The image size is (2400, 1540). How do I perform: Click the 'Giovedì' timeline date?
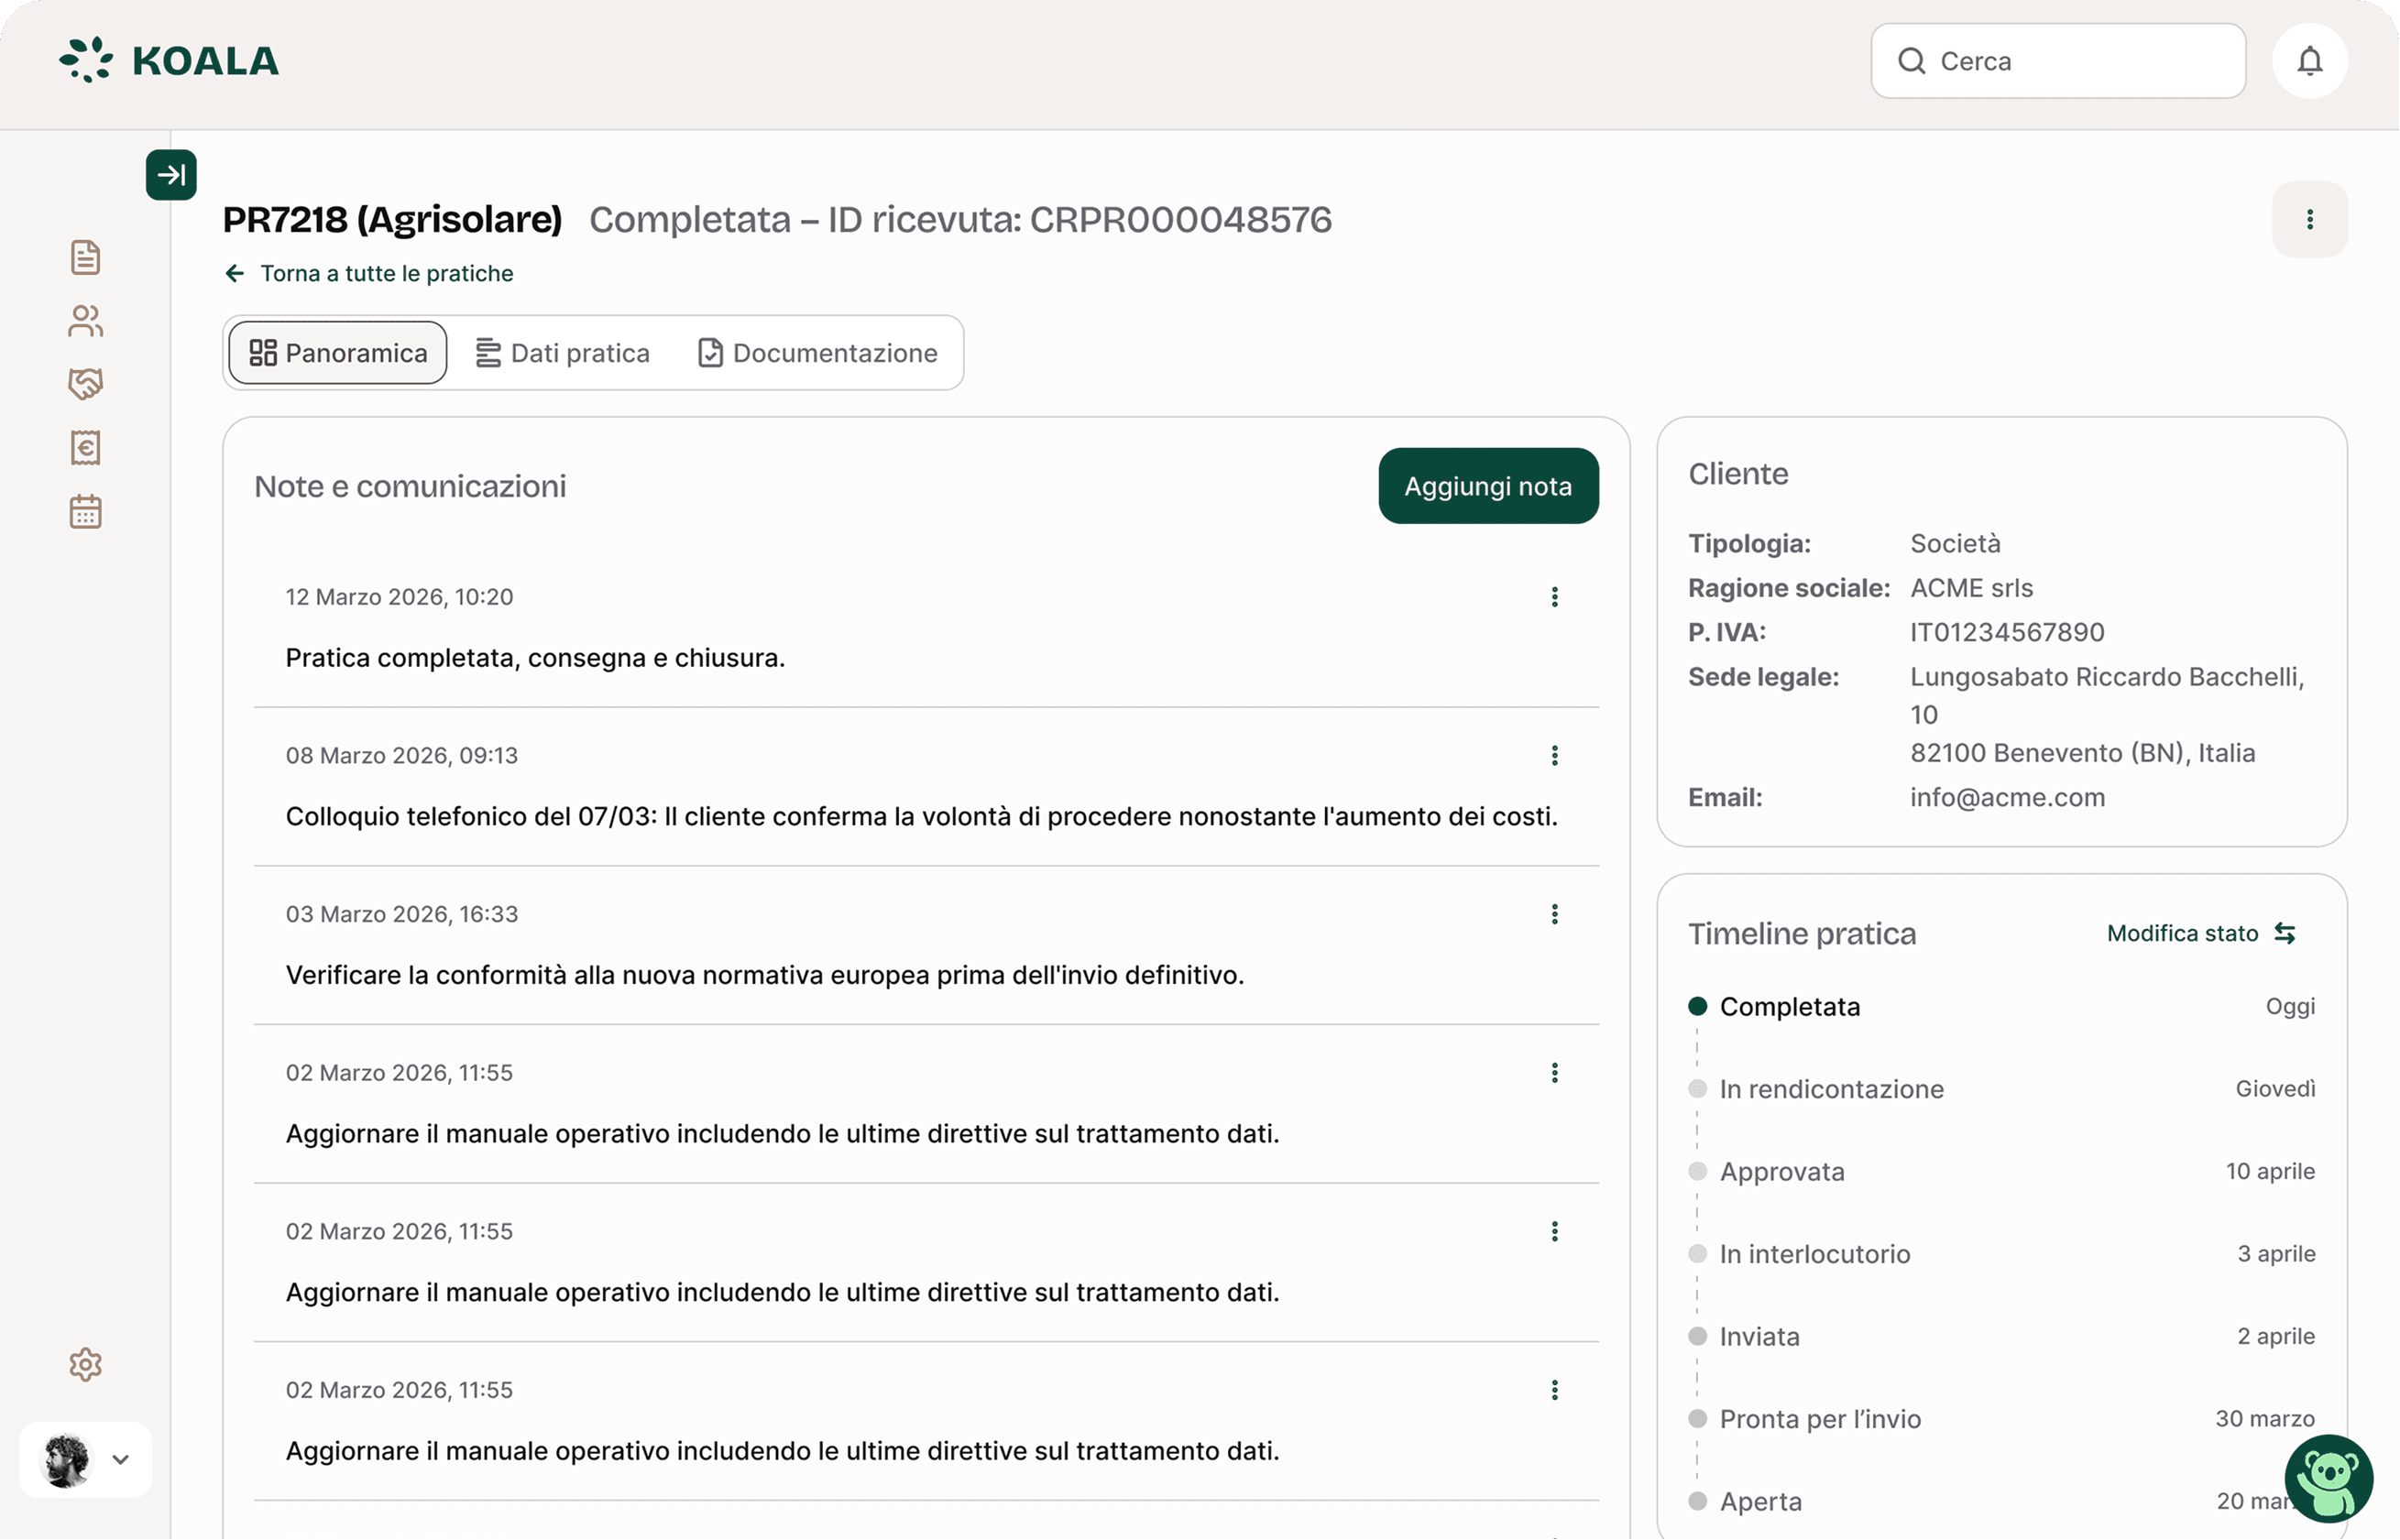point(2276,1089)
